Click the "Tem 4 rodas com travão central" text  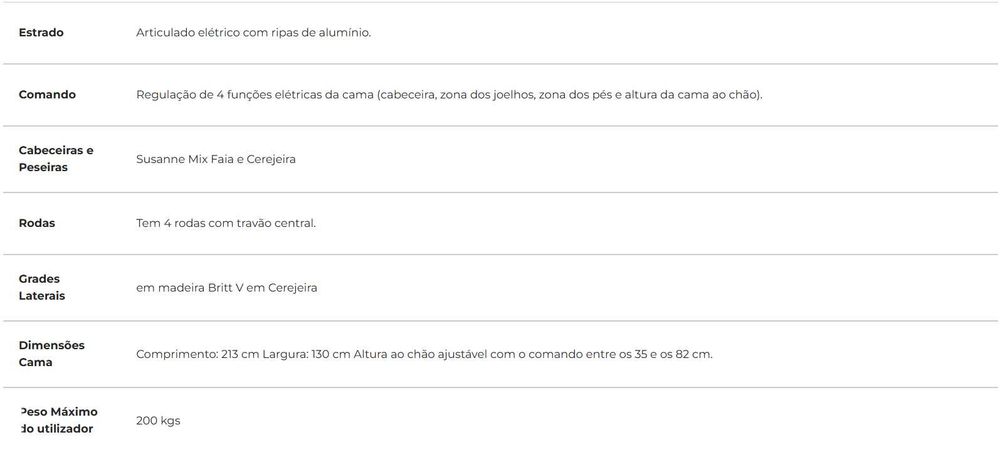point(226,223)
